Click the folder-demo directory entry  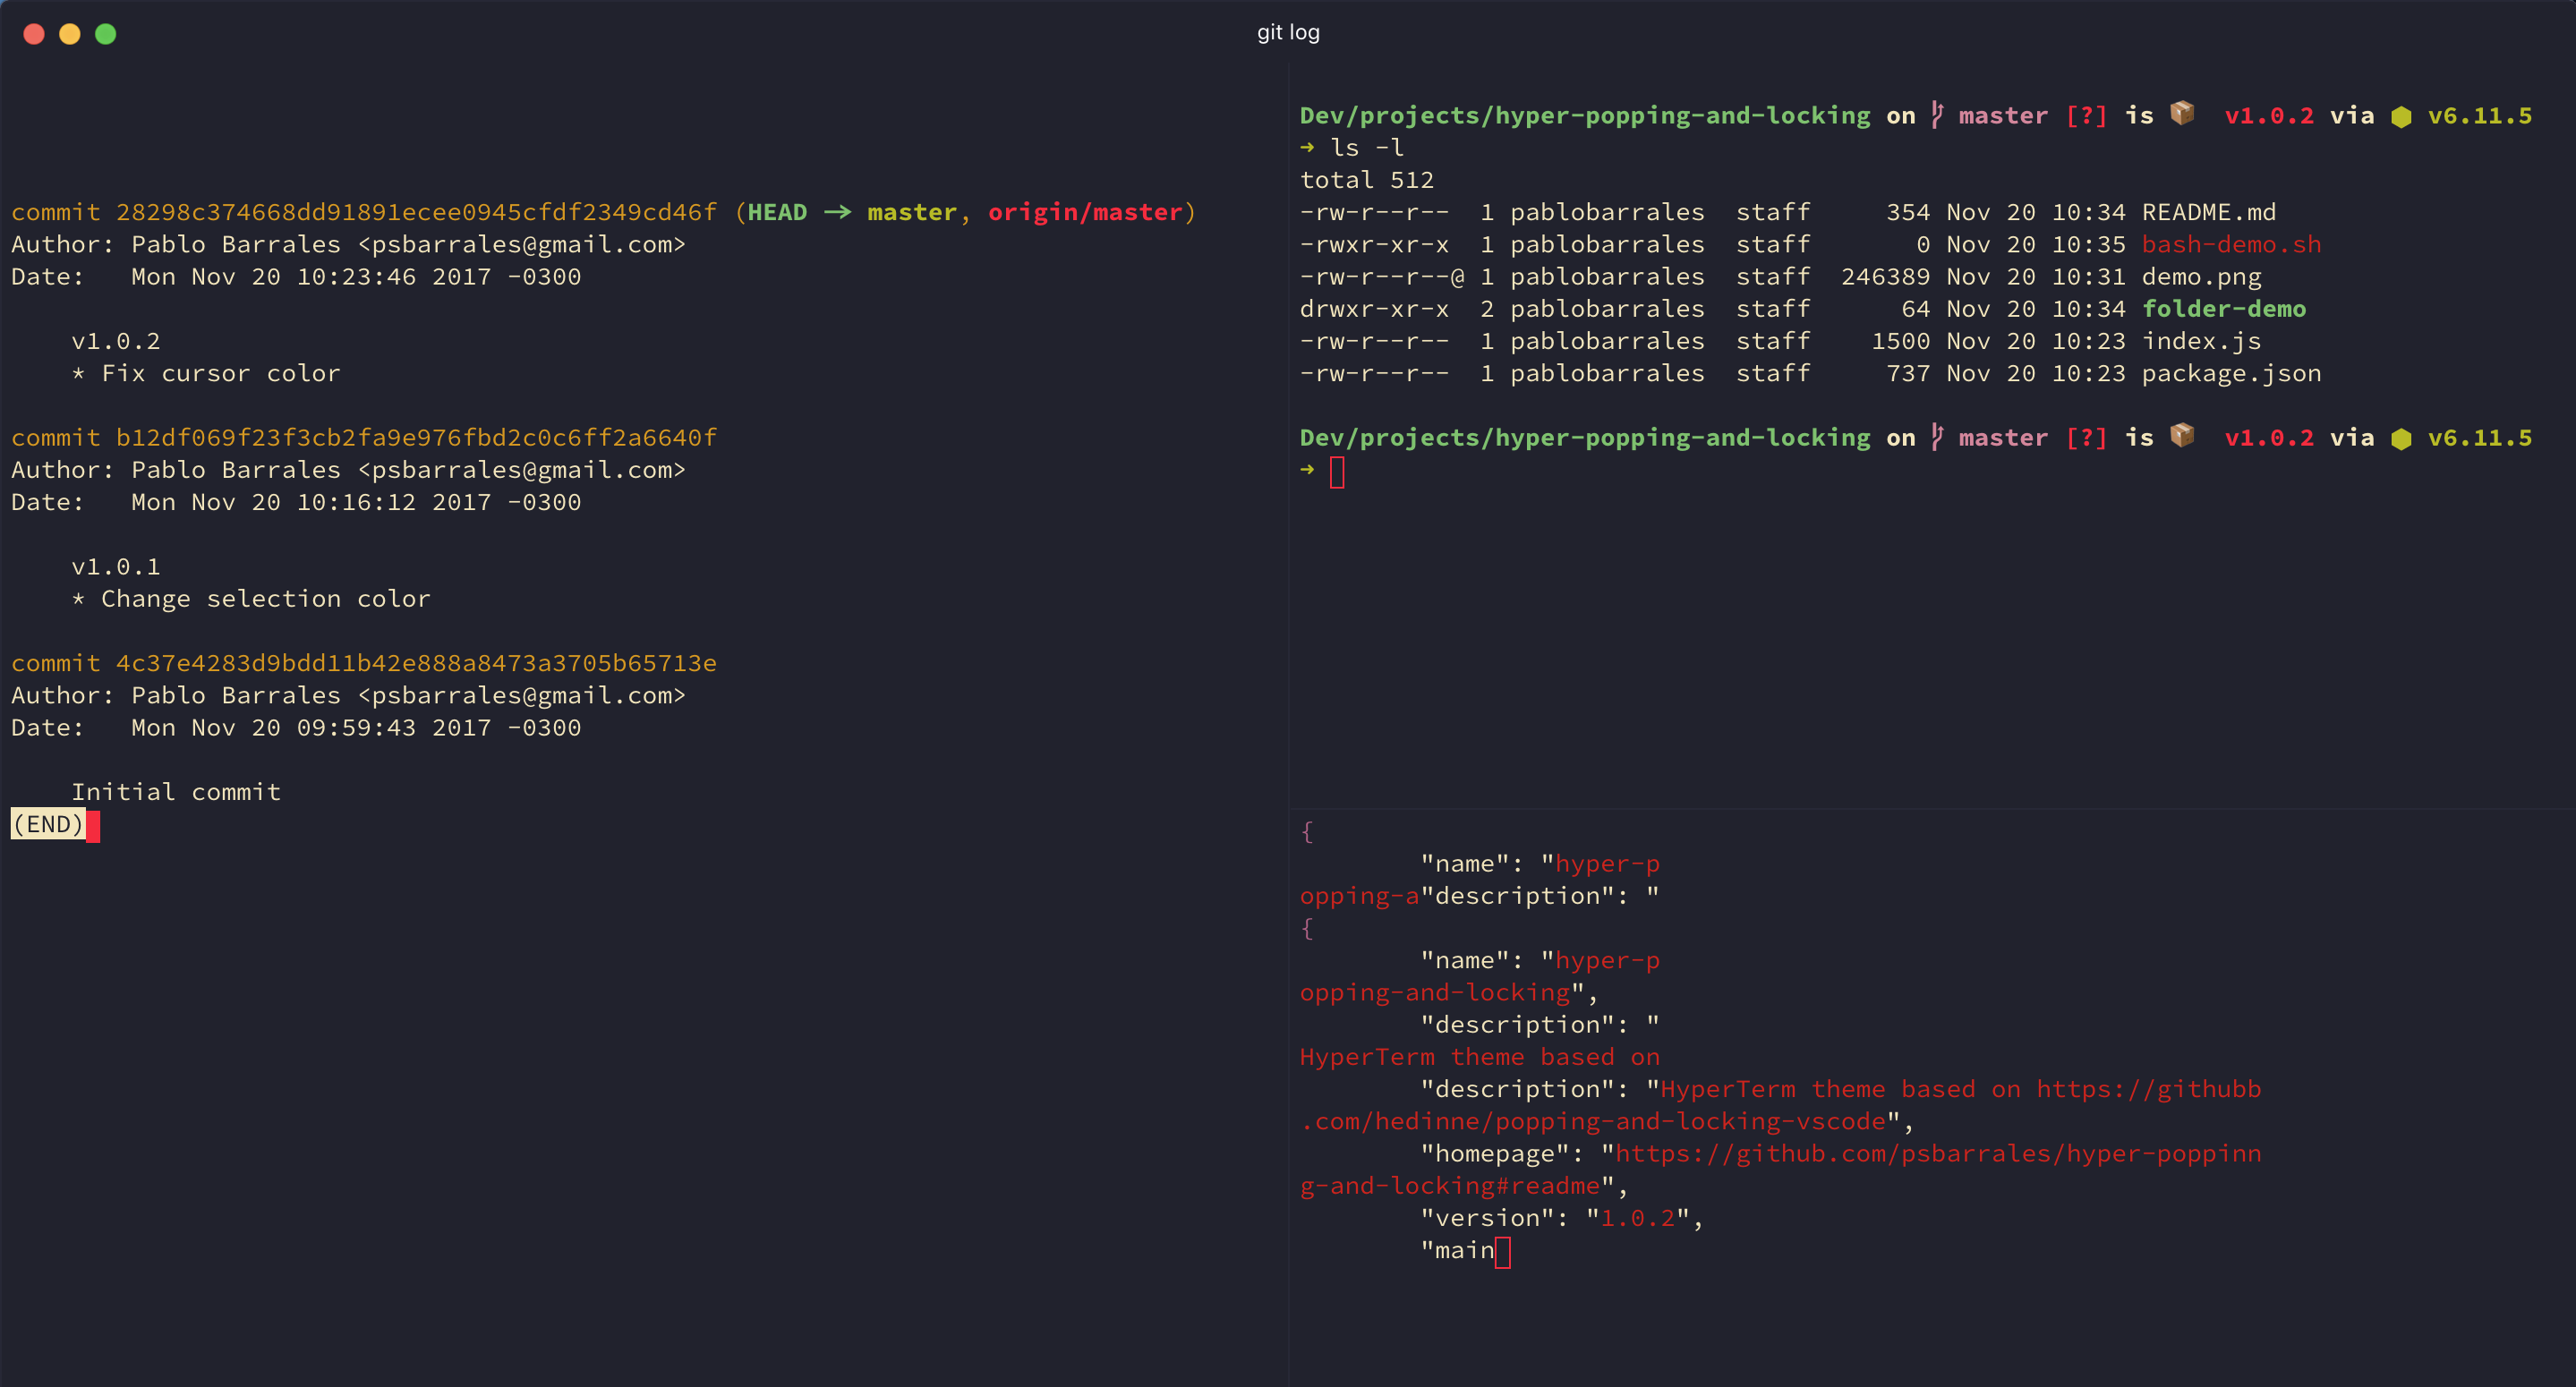(x=2223, y=309)
